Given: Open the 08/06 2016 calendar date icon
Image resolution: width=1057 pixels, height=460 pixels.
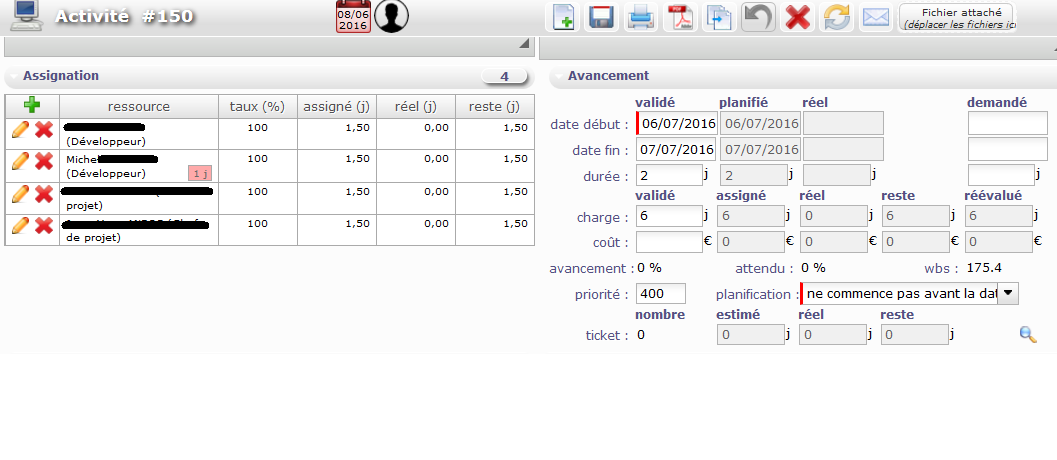Looking at the screenshot, I should pyautogui.click(x=353, y=17).
